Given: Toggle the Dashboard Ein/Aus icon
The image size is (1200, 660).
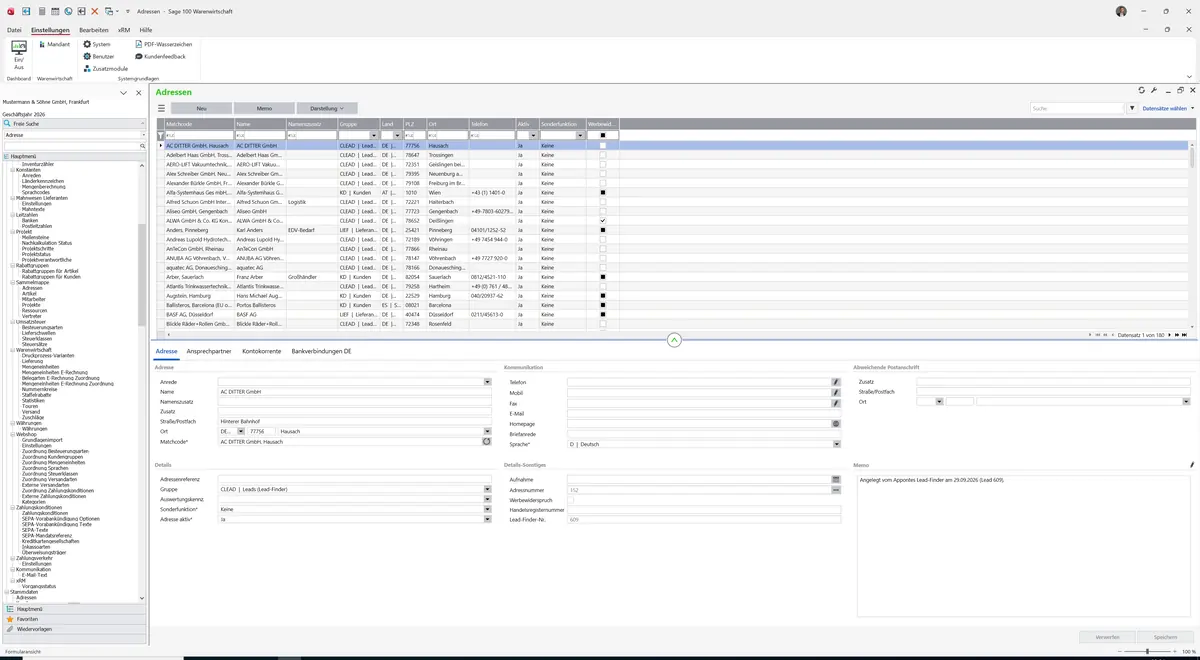Looking at the screenshot, I should [18, 55].
